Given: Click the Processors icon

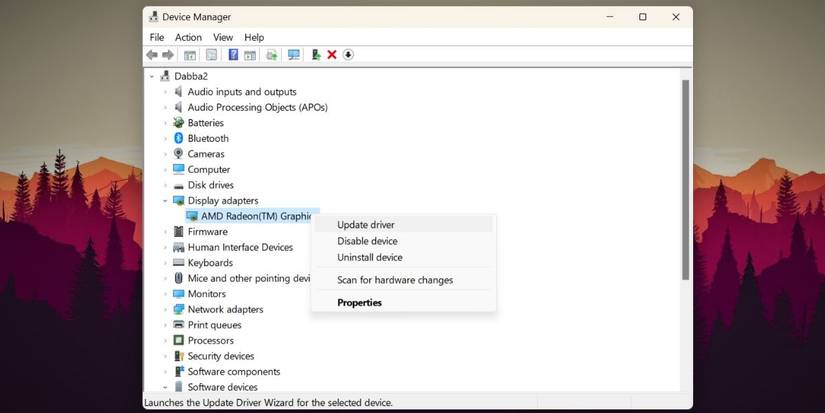Looking at the screenshot, I should [x=179, y=340].
